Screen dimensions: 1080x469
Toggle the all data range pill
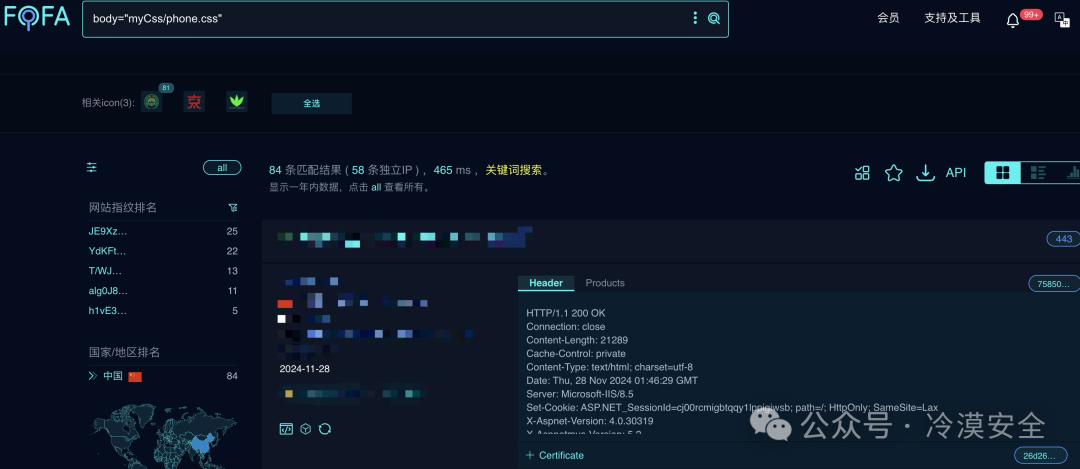222,167
